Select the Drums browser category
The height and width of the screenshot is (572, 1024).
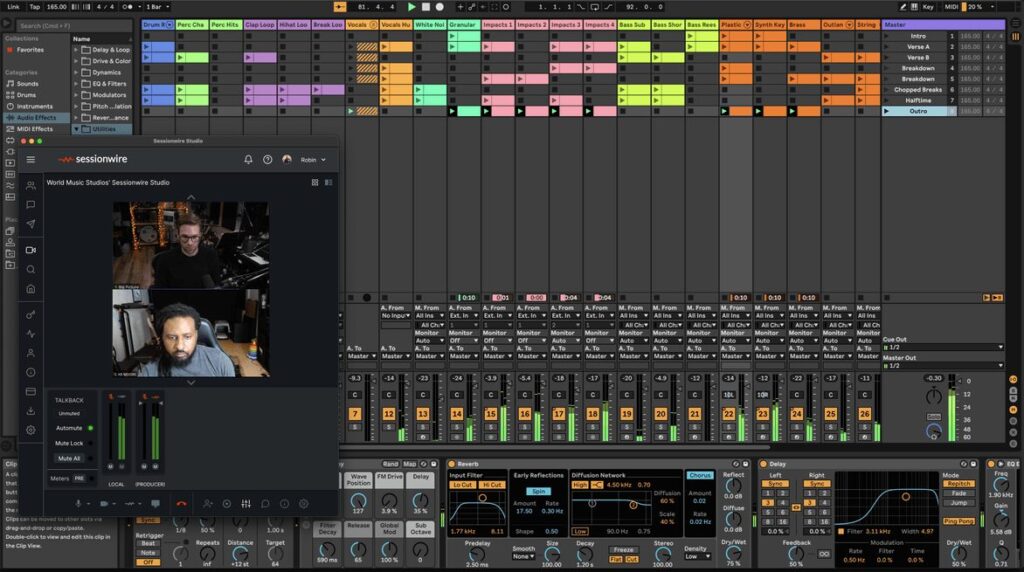[27, 95]
